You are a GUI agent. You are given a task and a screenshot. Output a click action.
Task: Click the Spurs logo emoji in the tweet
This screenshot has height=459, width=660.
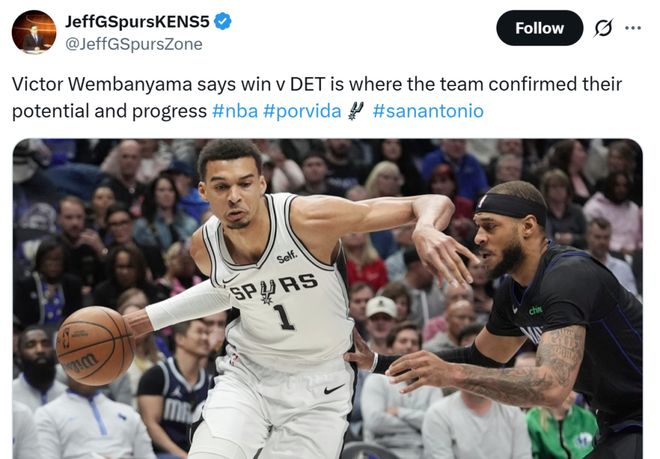pos(356,111)
